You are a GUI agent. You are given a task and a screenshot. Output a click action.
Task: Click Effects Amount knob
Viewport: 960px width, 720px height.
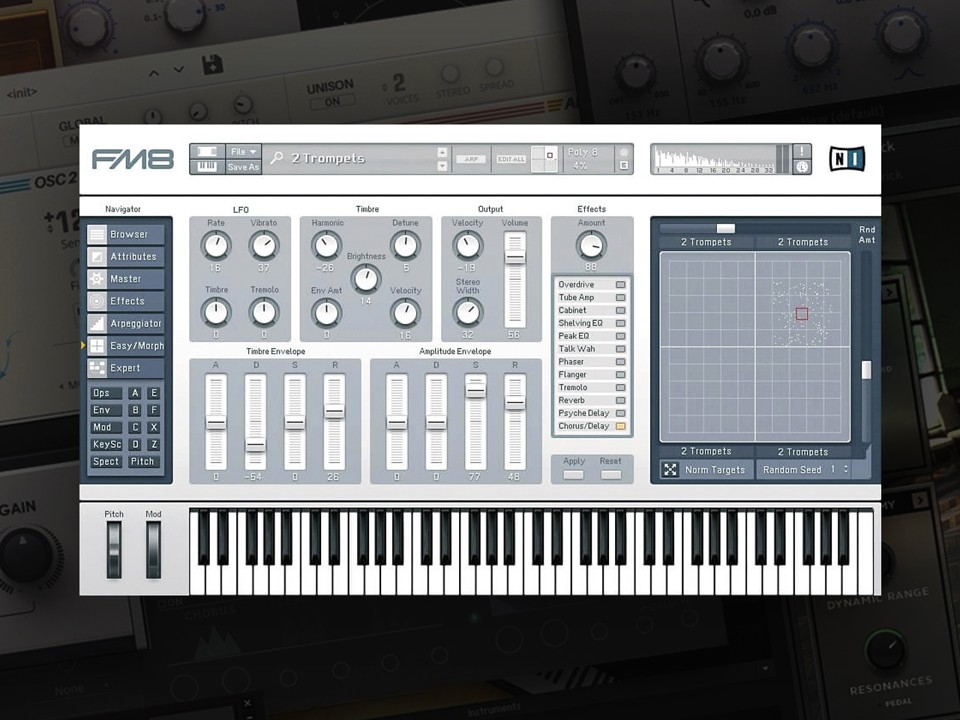[x=591, y=245]
